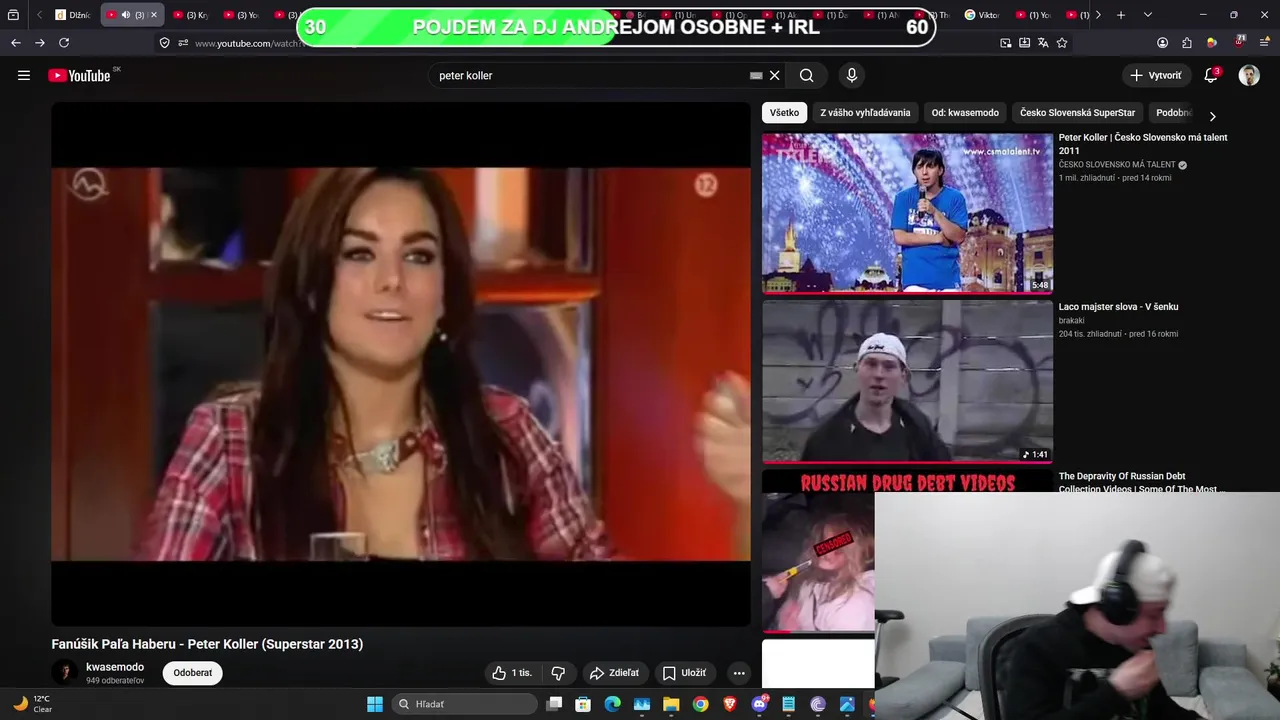Subscribe with the Odoberať button
The image size is (1280, 720).
click(193, 673)
